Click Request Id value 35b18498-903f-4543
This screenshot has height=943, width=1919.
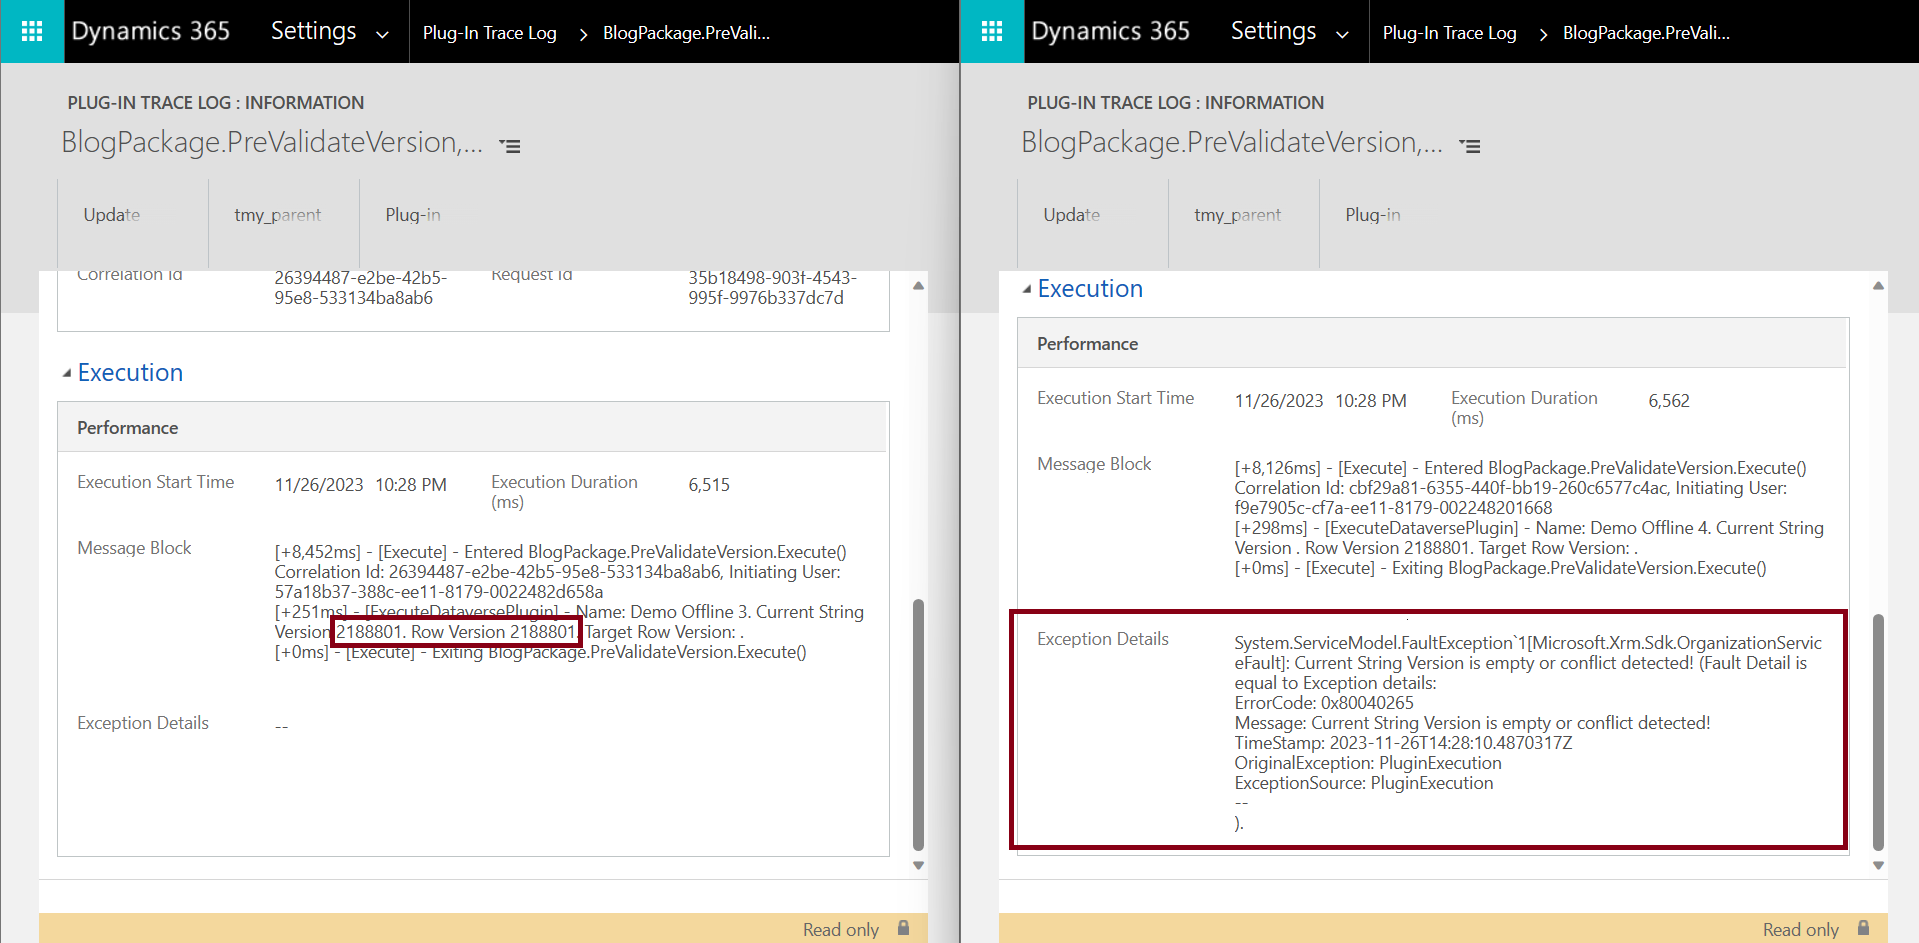coord(772,288)
